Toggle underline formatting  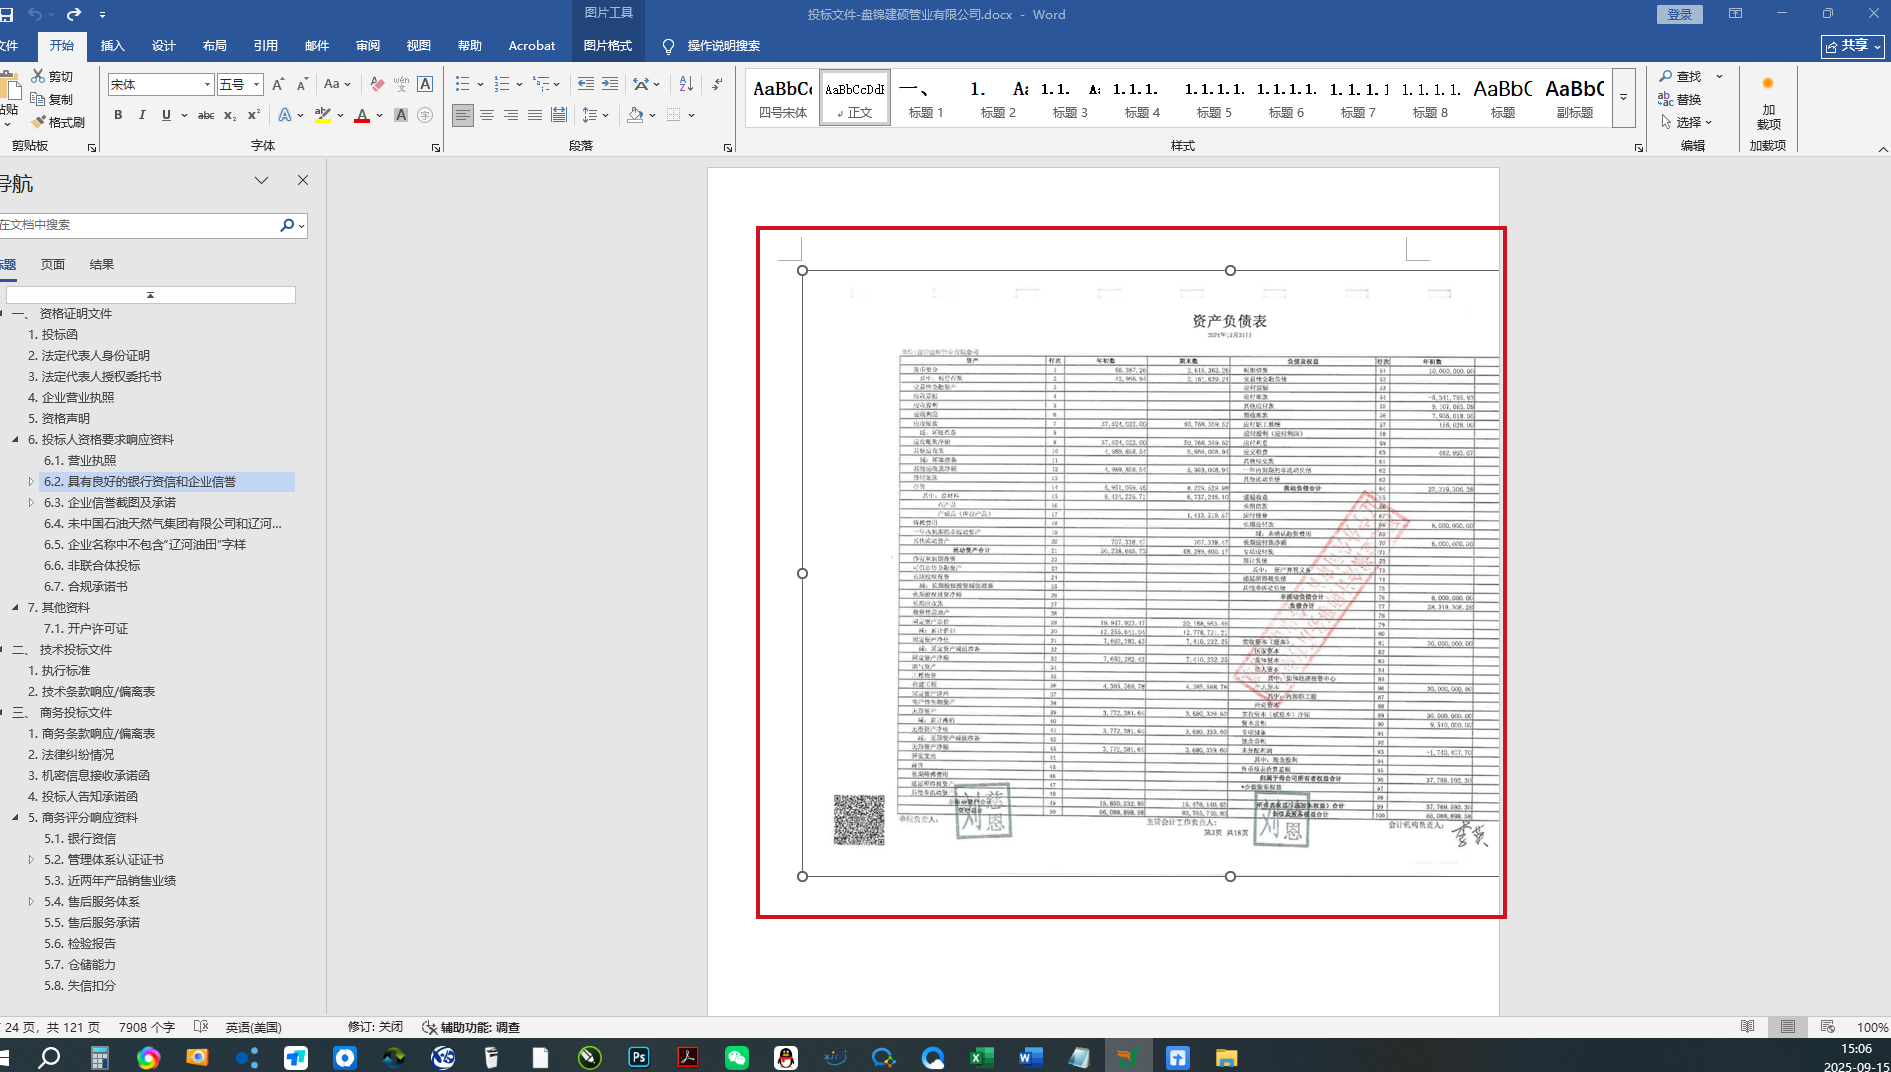166,115
